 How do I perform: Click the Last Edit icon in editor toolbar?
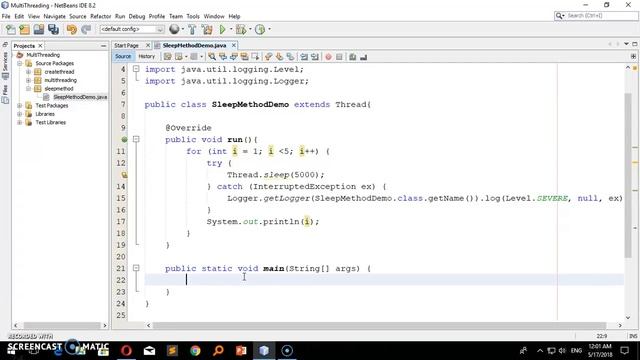[x=167, y=57]
